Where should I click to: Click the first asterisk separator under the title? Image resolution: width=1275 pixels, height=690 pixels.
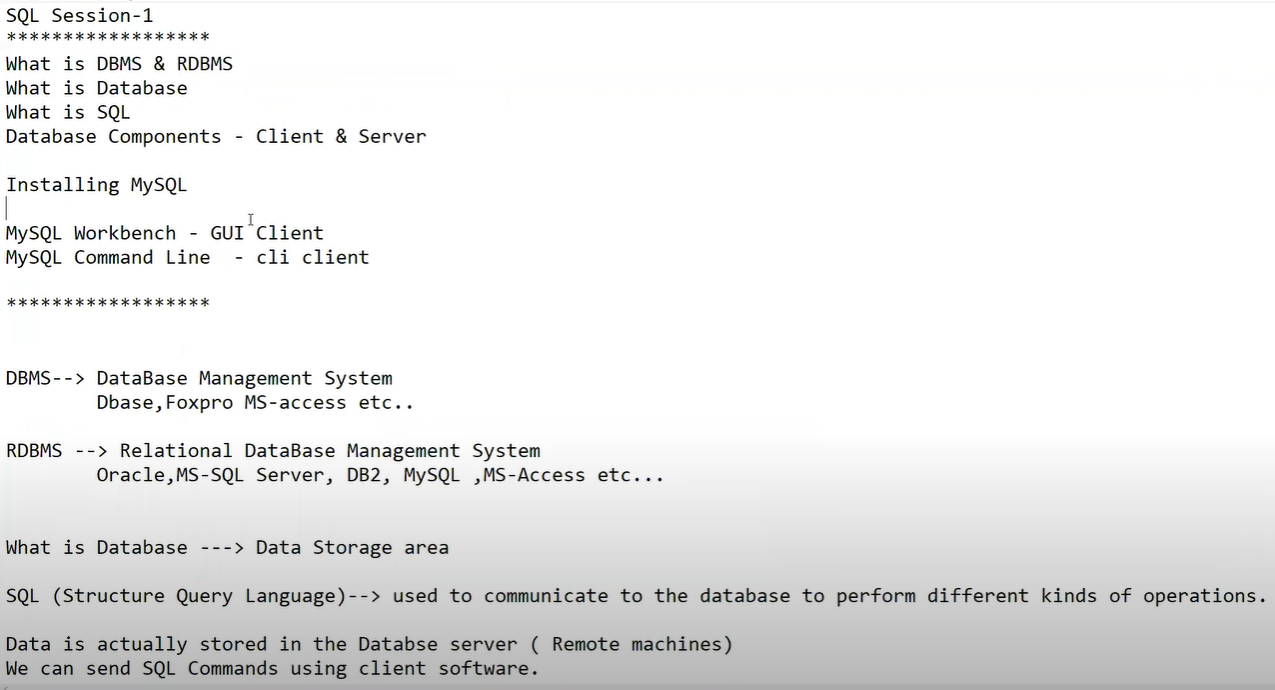(x=108, y=38)
